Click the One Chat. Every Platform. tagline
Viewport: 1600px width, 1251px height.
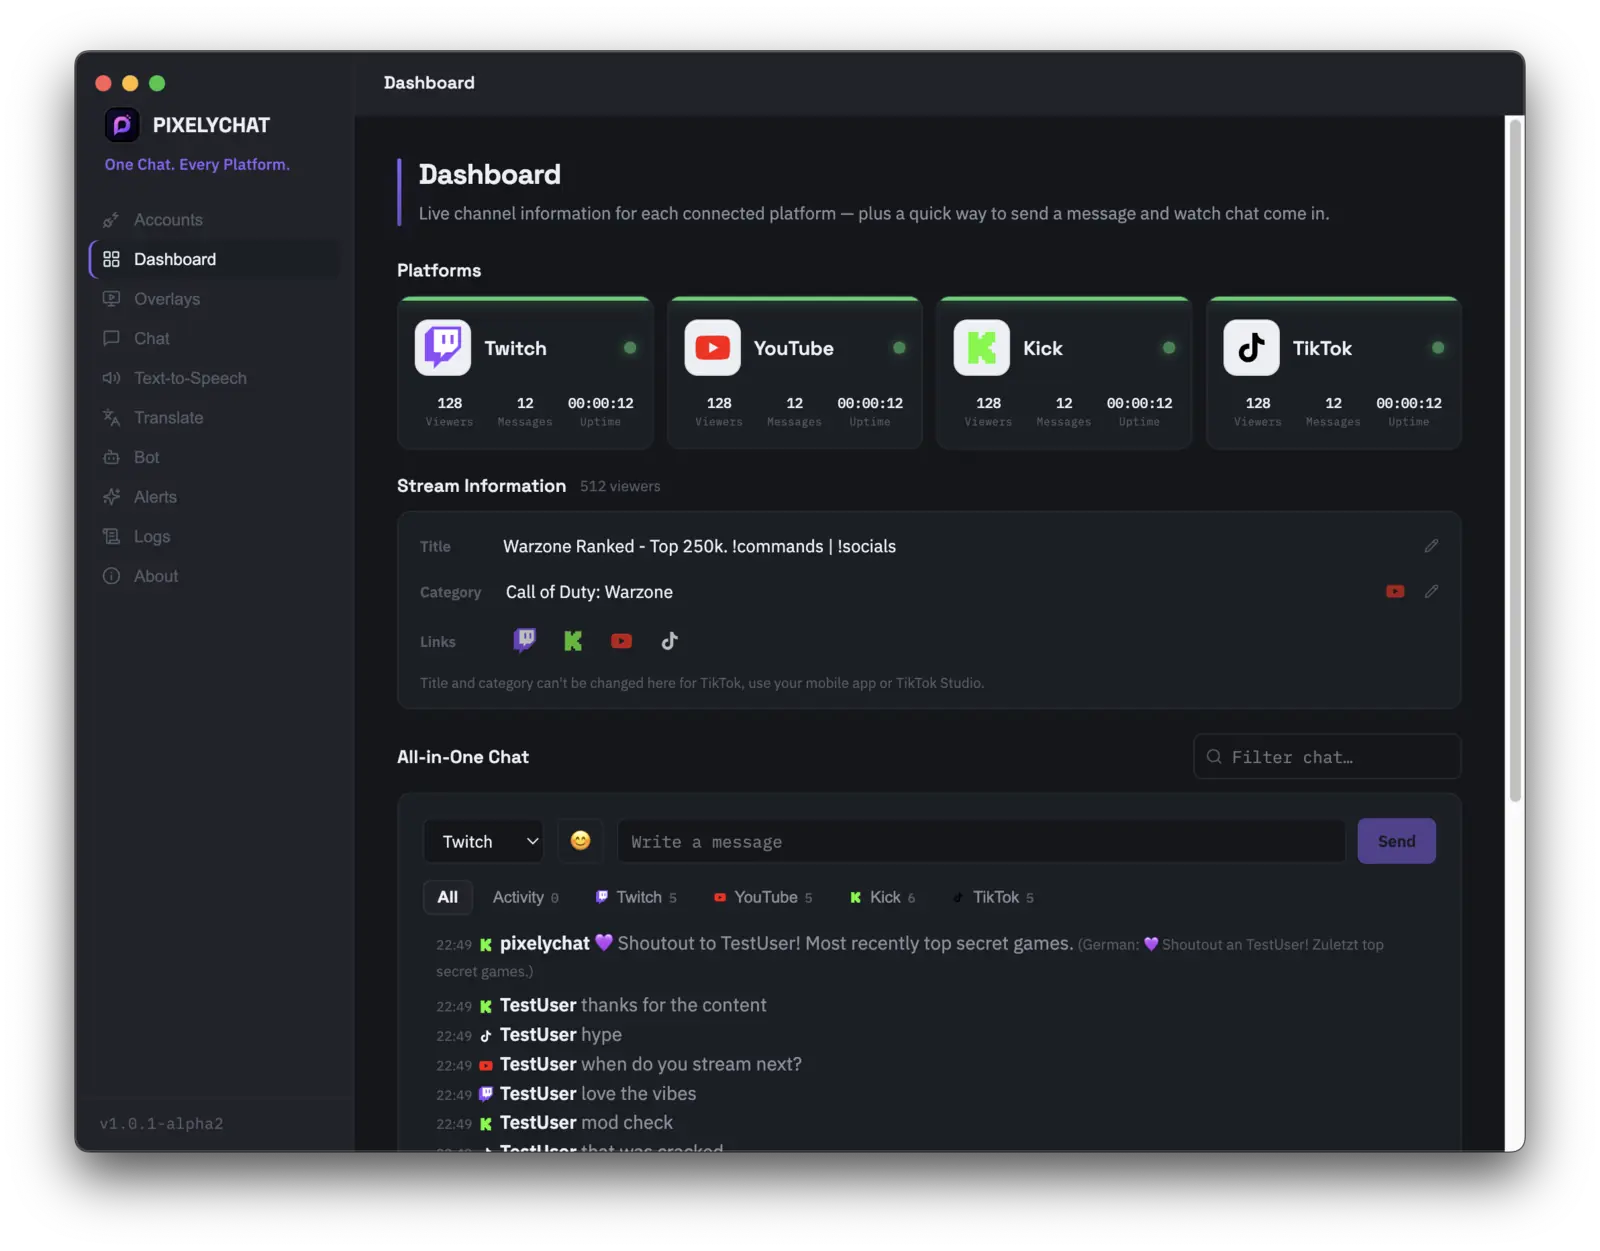click(197, 164)
